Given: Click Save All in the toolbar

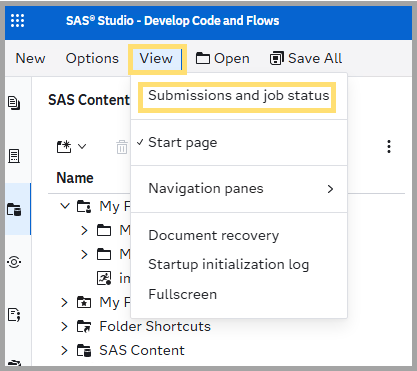Looking at the screenshot, I should pyautogui.click(x=306, y=59).
